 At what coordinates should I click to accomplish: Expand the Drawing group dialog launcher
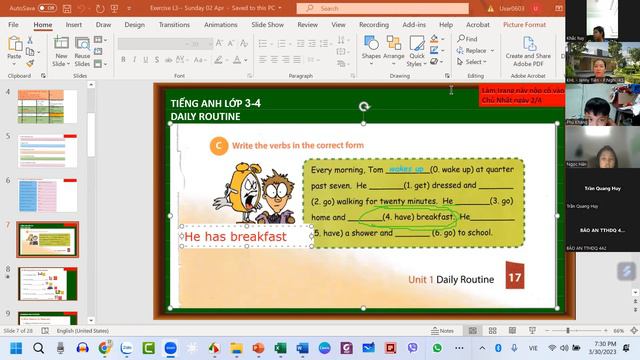tap(447, 76)
